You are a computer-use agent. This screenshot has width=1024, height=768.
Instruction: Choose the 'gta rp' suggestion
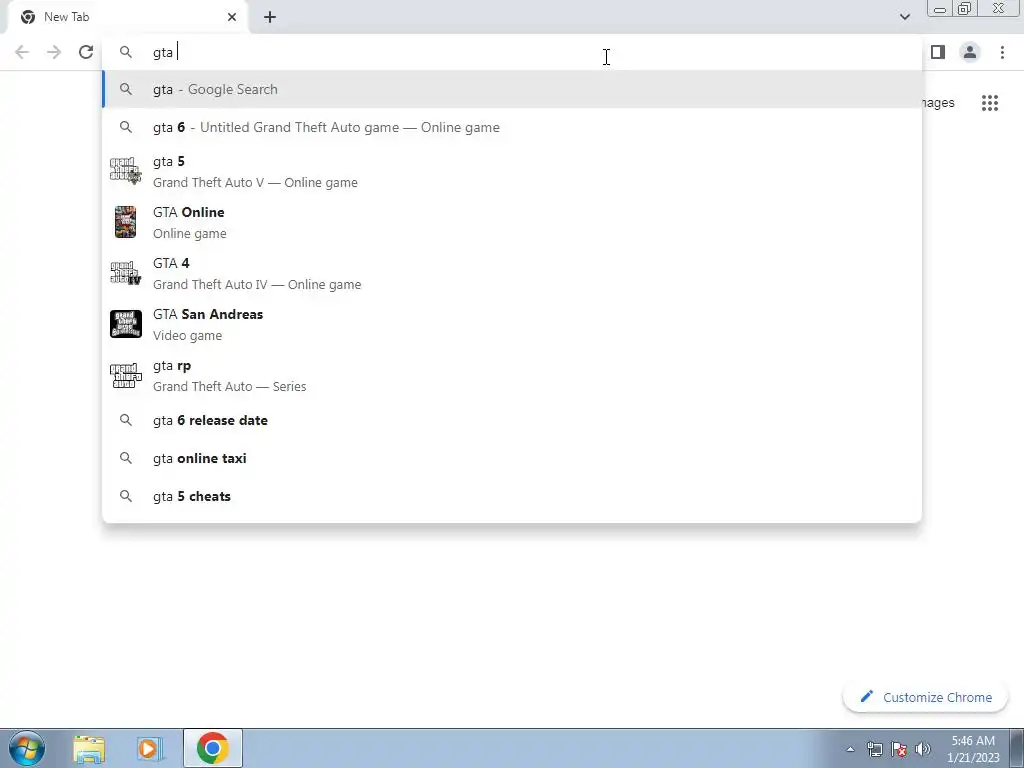pyautogui.click(x=512, y=376)
